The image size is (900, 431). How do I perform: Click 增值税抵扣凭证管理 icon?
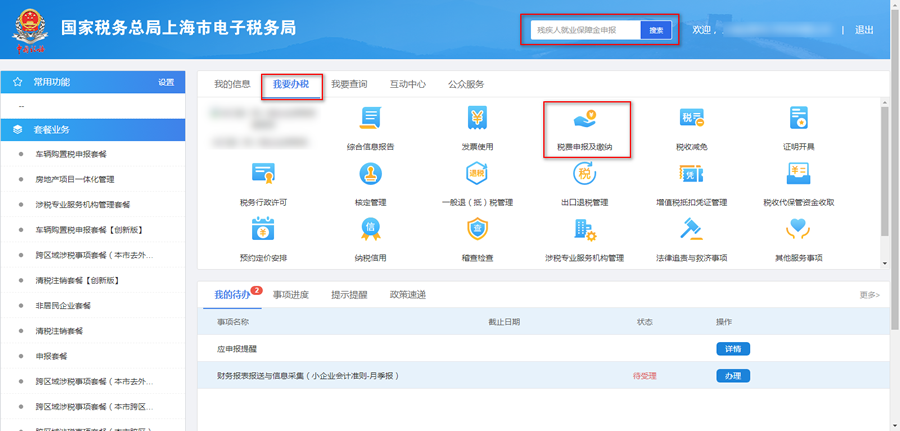click(x=691, y=176)
